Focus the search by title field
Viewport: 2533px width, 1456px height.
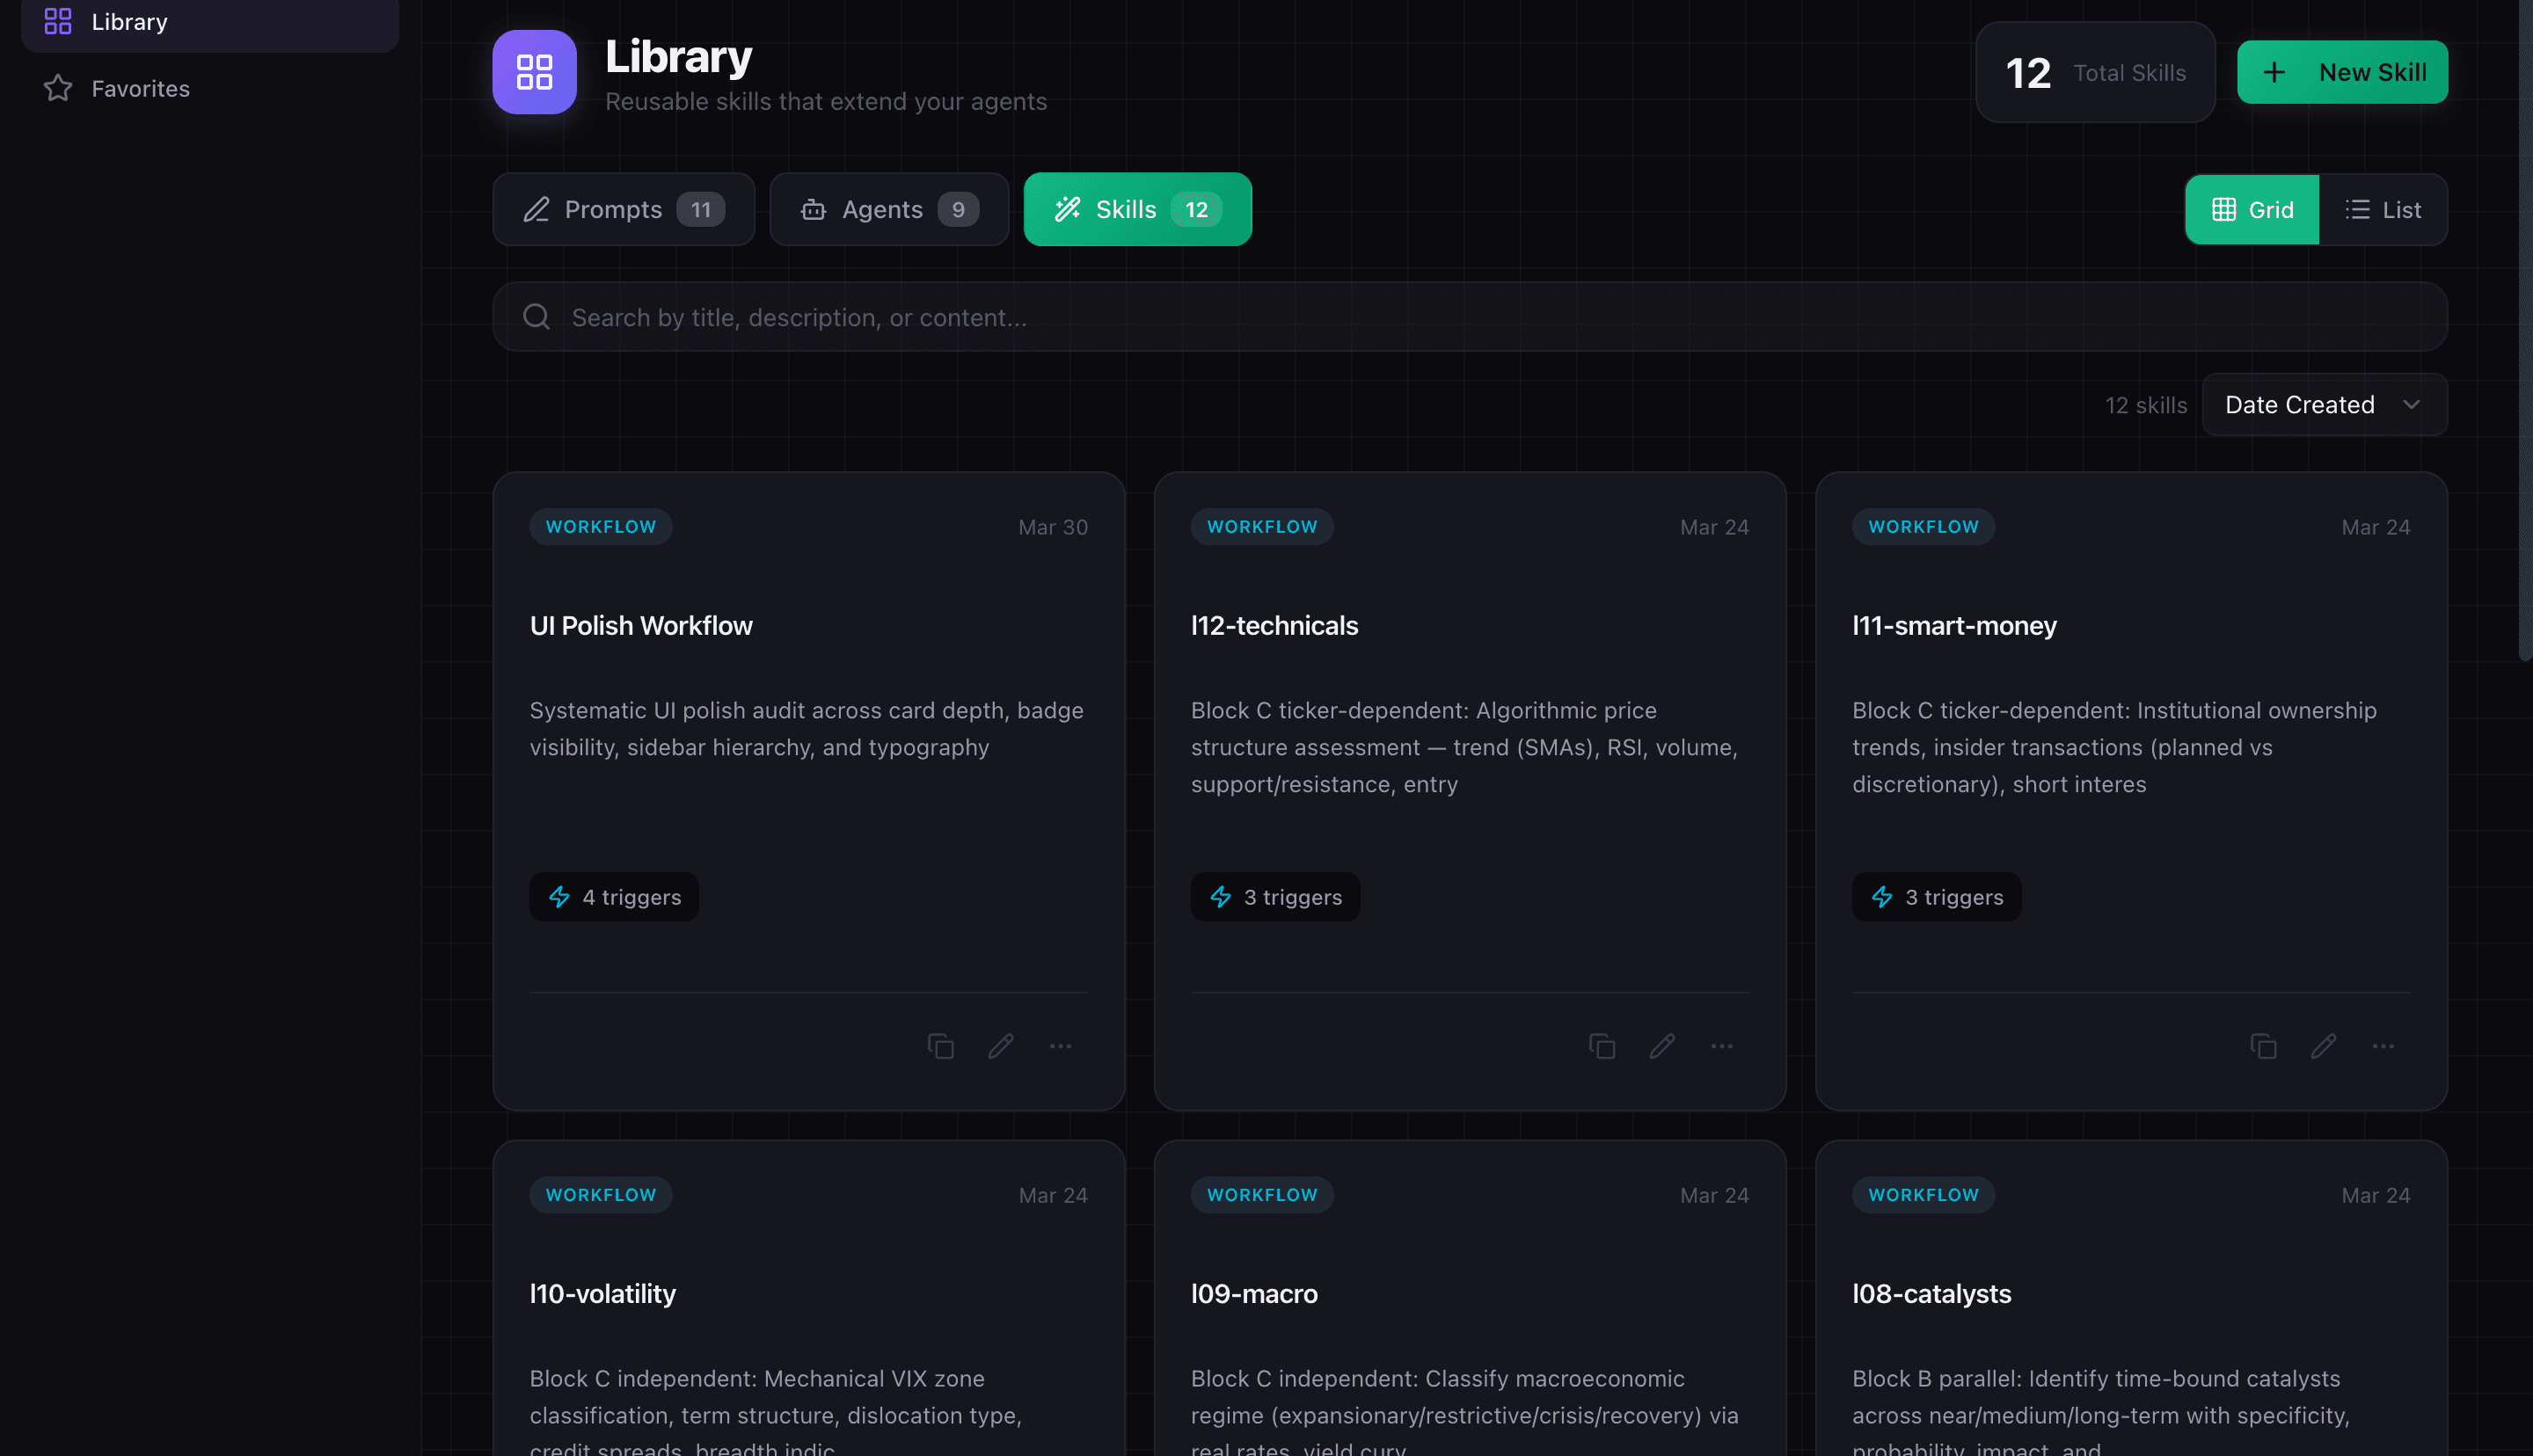(1469, 317)
